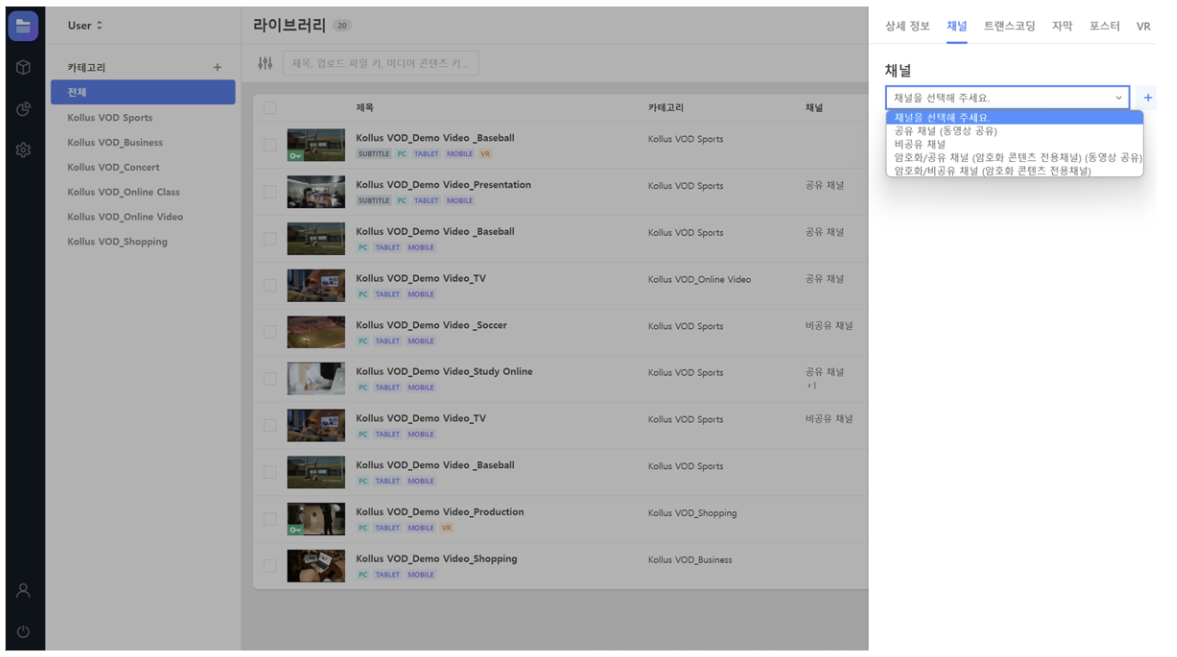This screenshot has width=1177, height=657.
Task: Open the statistics pie chart icon
Action: tap(23, 109)
